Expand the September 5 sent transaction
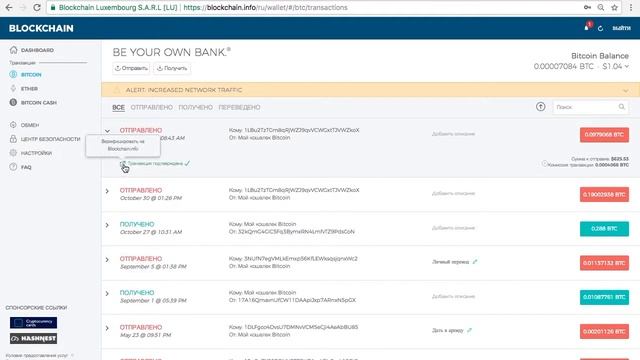640x360 pixels. (x=107, y=260)
